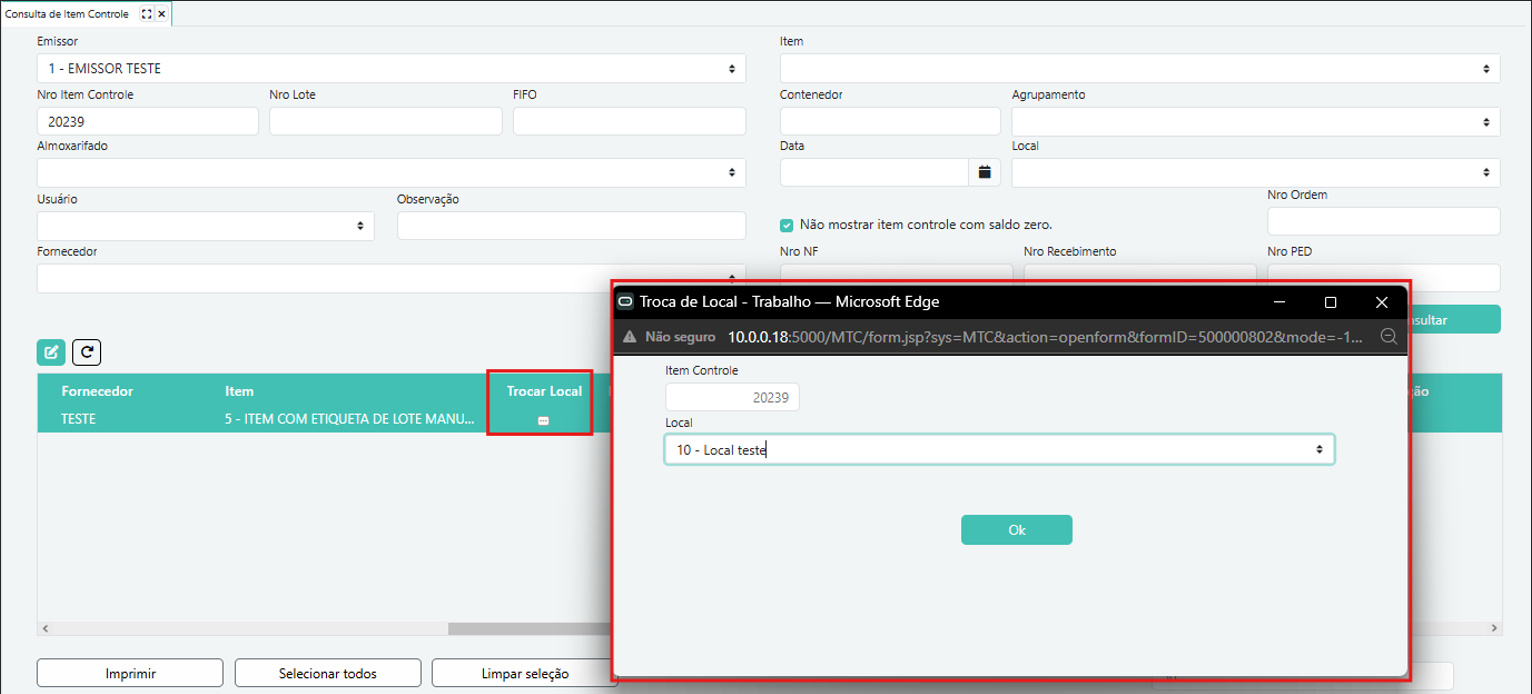Click the refresh arrow icon above the table
Screen dimensions: 1532x694
(x=87, y=352)
